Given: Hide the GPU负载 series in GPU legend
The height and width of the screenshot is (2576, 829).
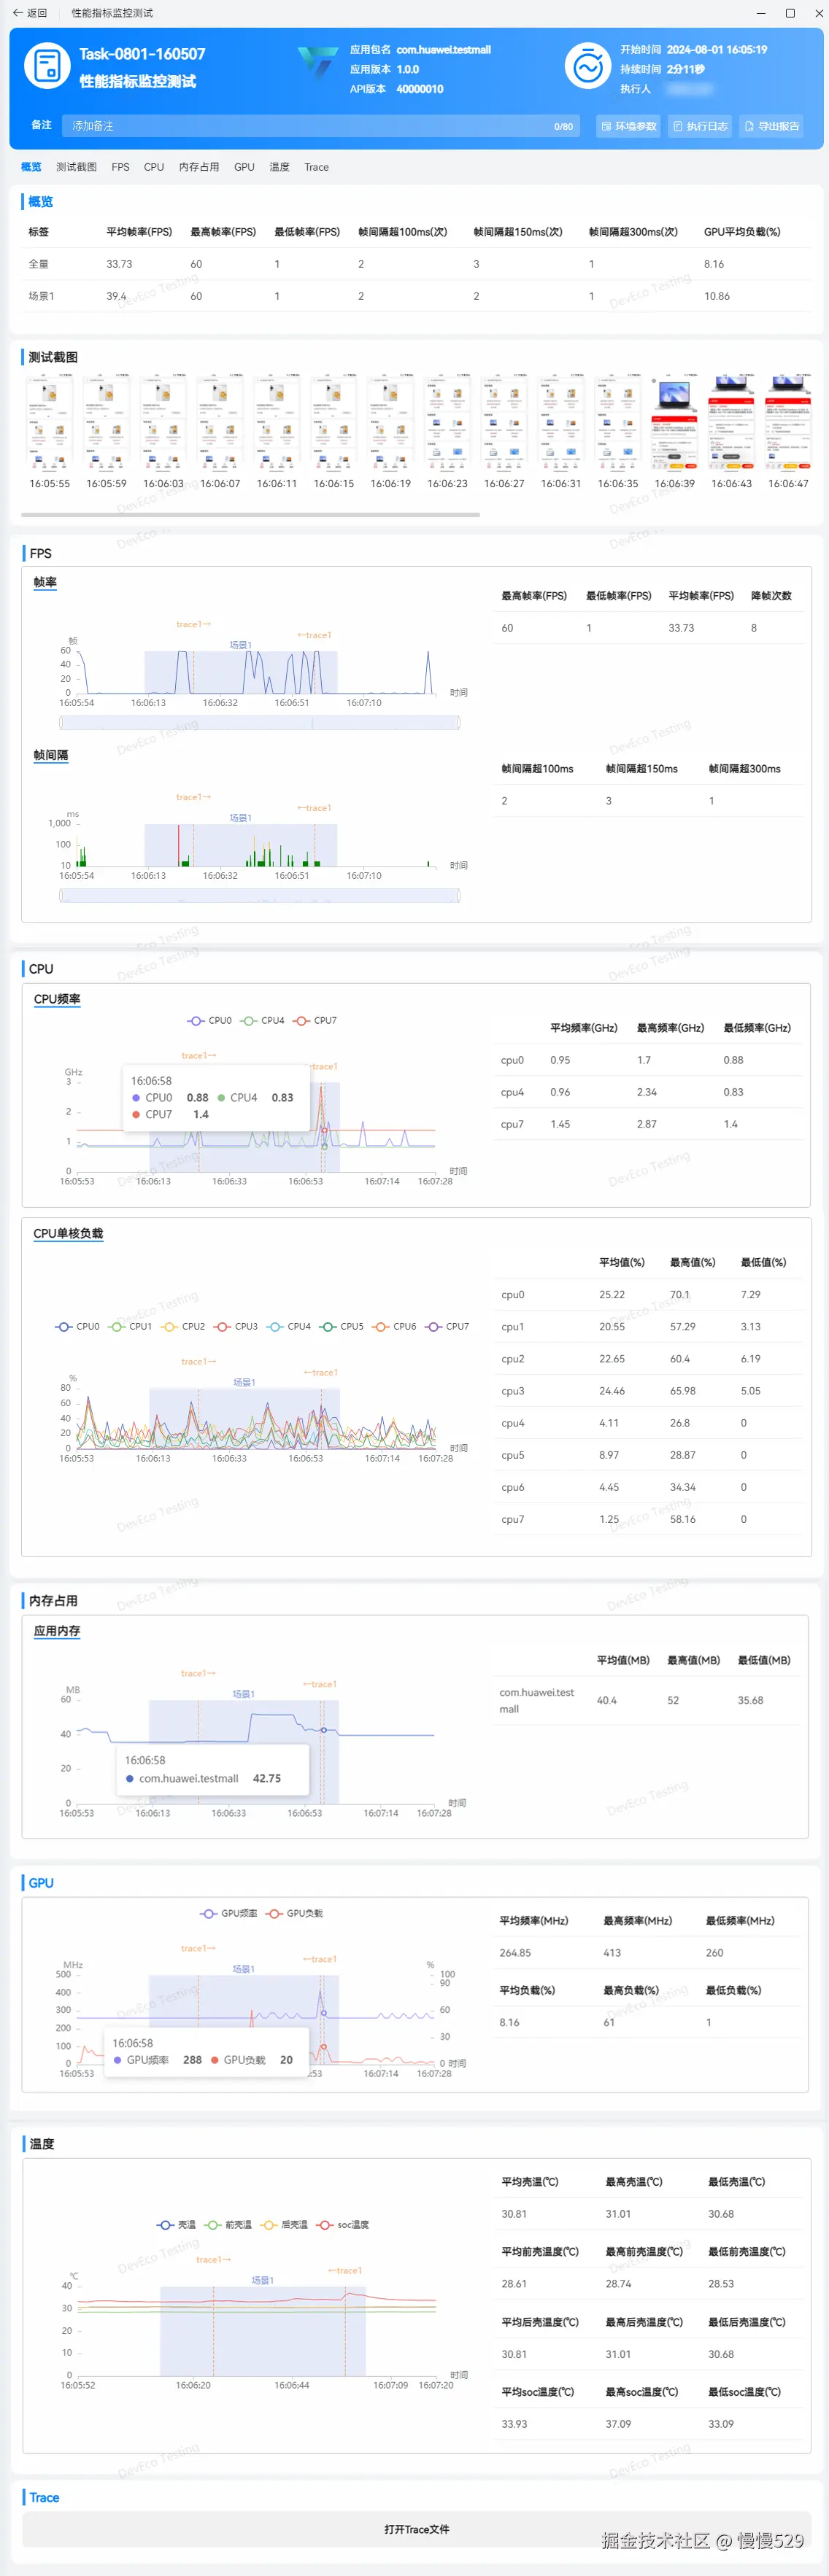Looking at the screenshot, I should (294, 1913).
